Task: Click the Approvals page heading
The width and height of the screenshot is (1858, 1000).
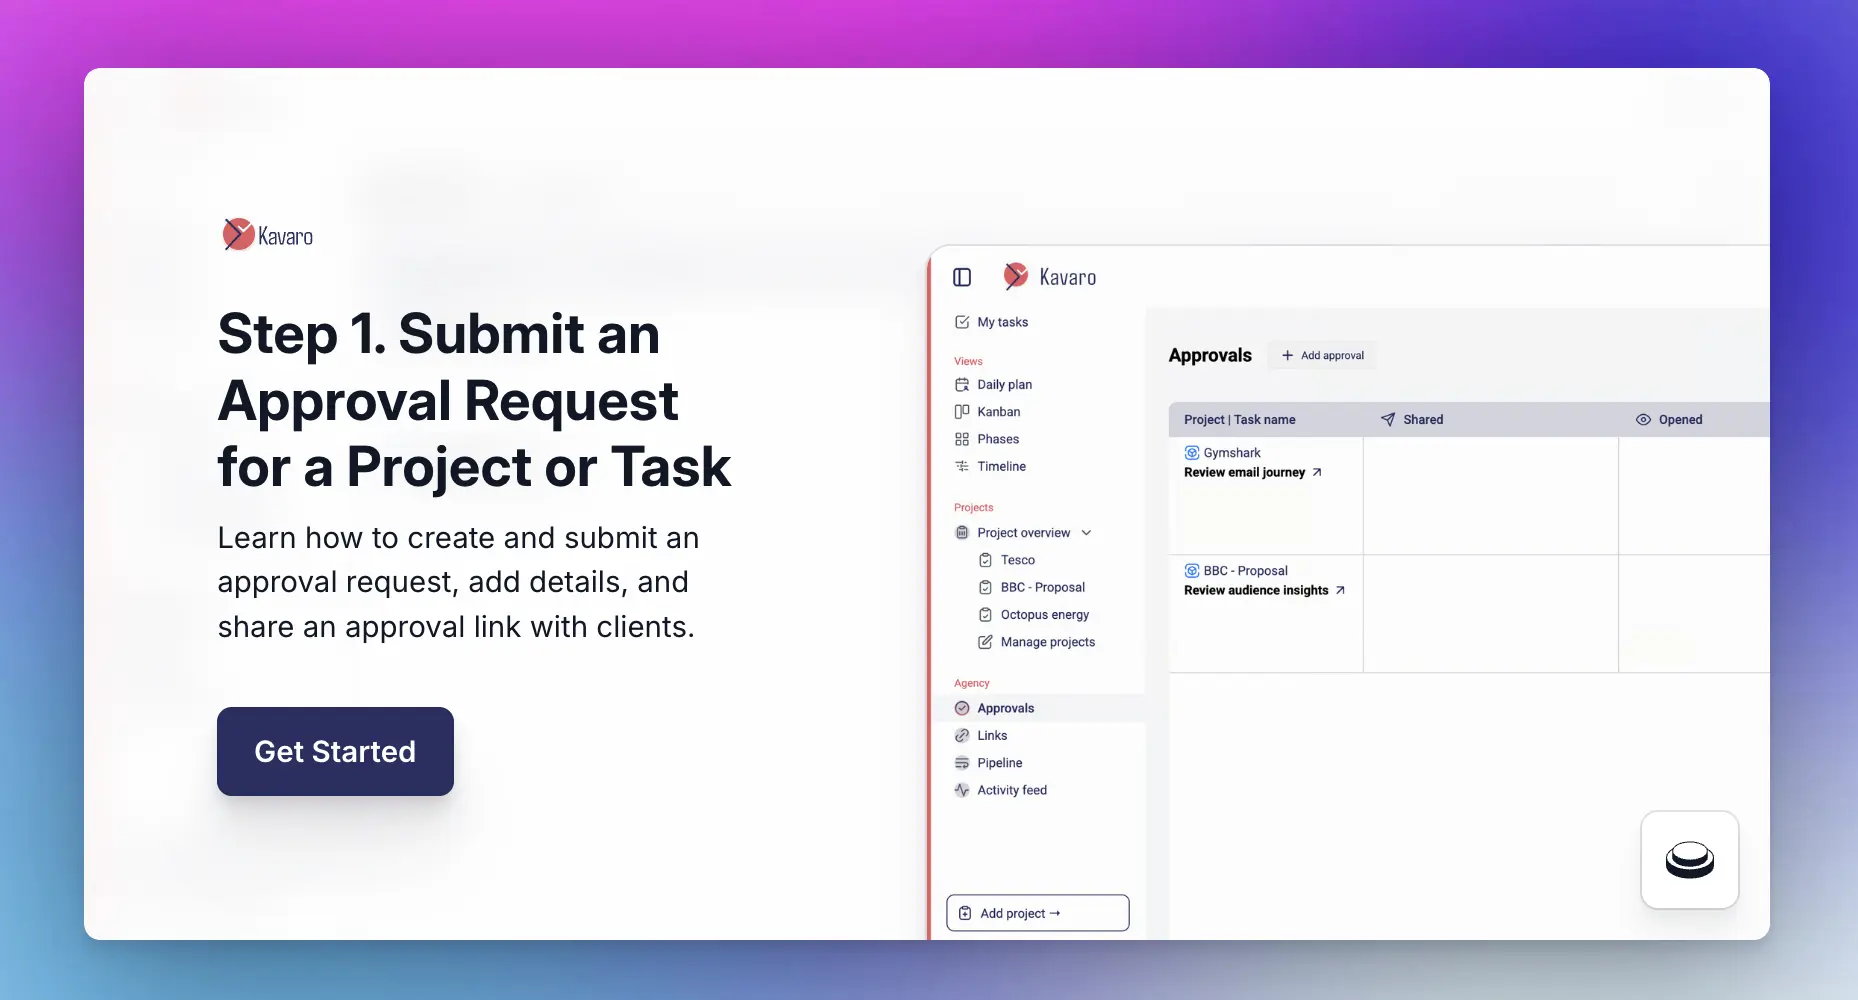Action: pyautogui.click(x=1210, y=355)
